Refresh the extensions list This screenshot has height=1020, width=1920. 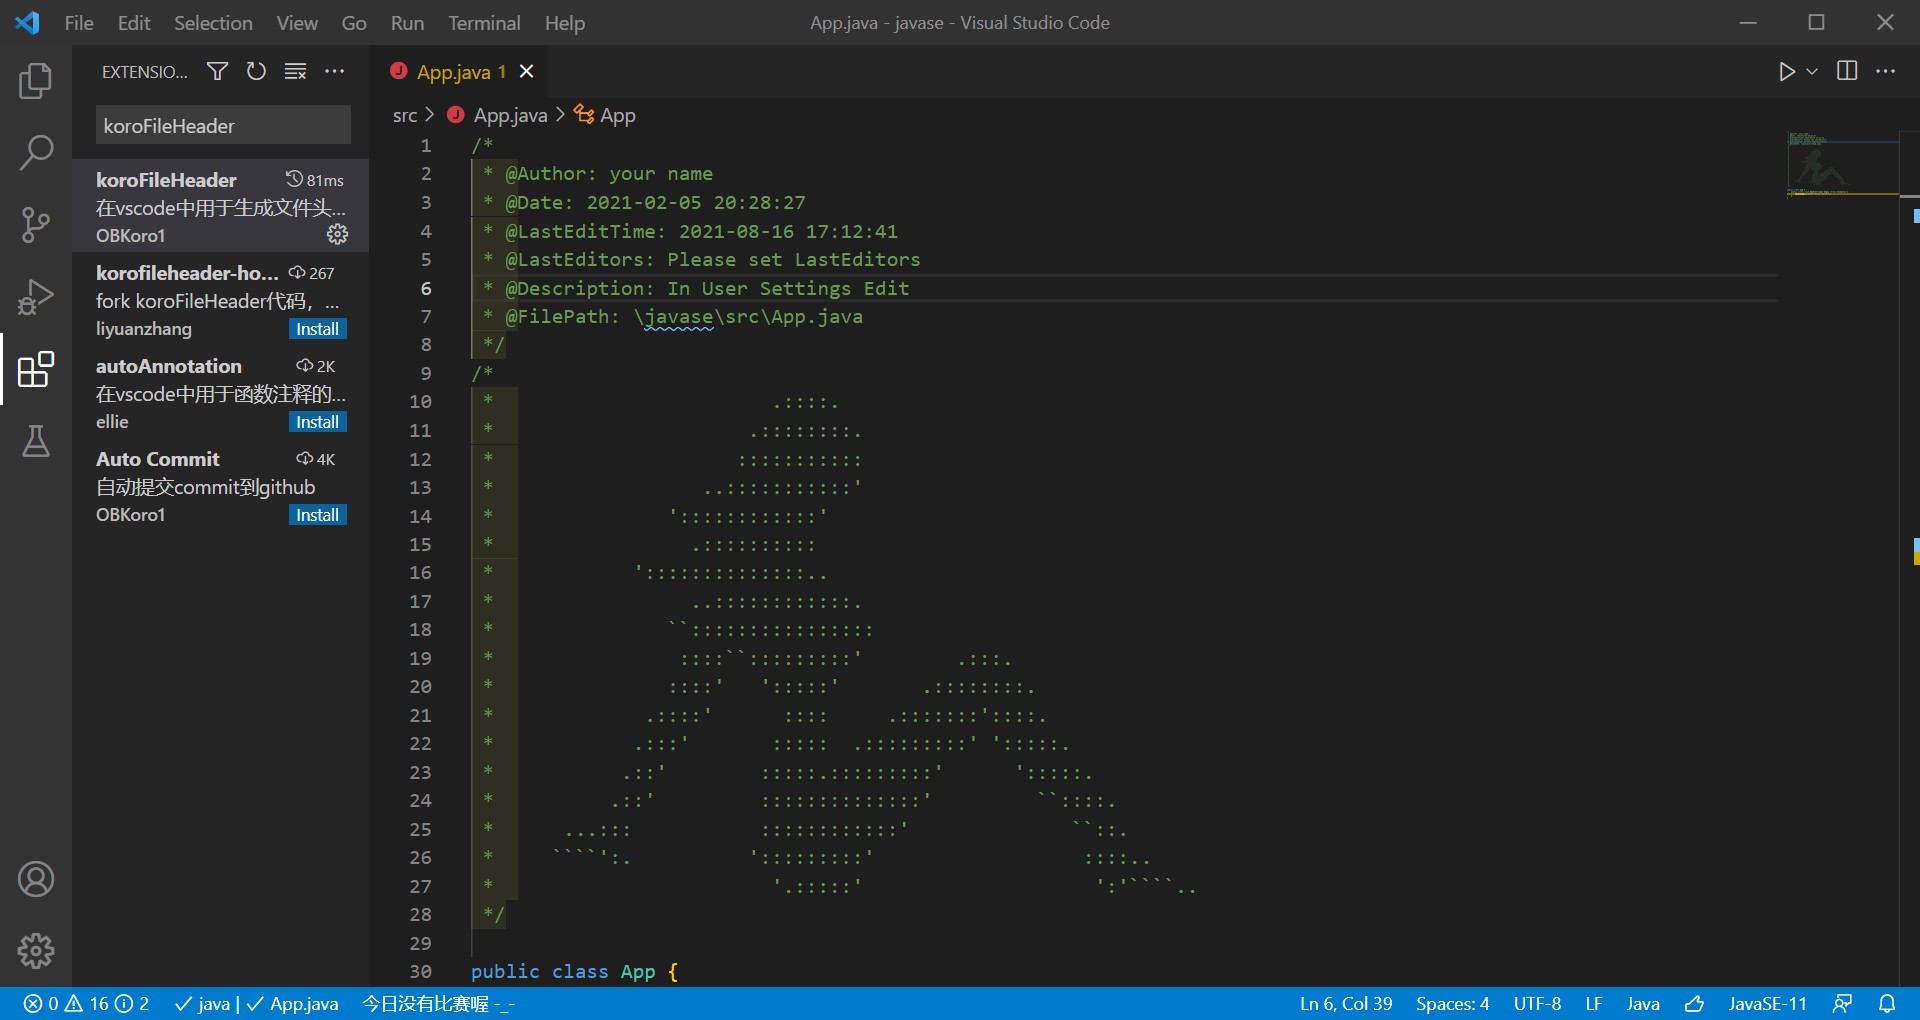[x=256, y=71]
